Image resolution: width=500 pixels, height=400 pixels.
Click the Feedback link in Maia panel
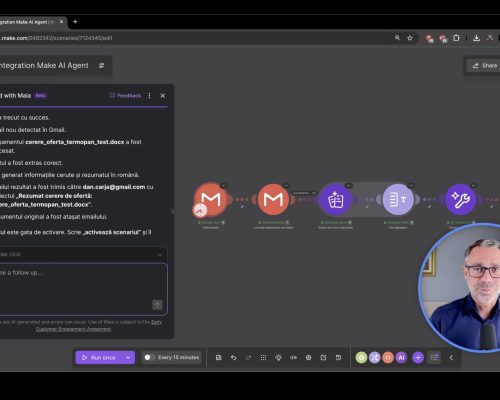tap(125, 96)
